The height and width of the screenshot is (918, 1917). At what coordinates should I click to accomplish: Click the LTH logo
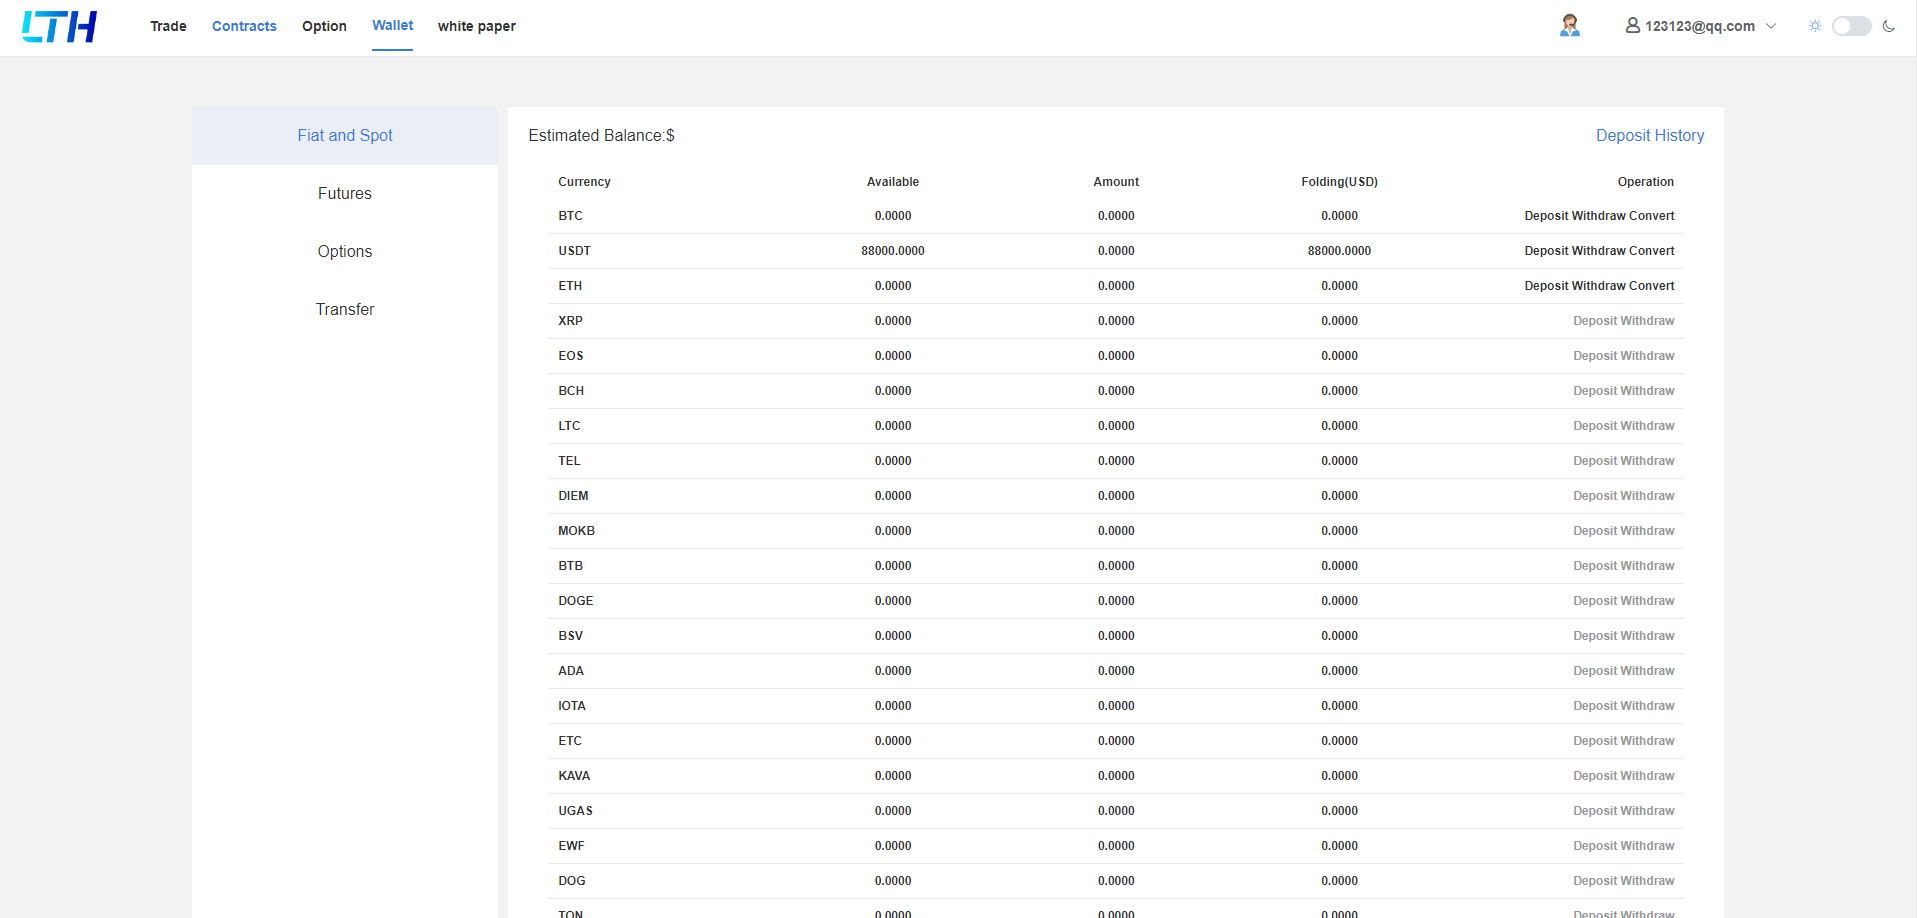click(59, 27)
